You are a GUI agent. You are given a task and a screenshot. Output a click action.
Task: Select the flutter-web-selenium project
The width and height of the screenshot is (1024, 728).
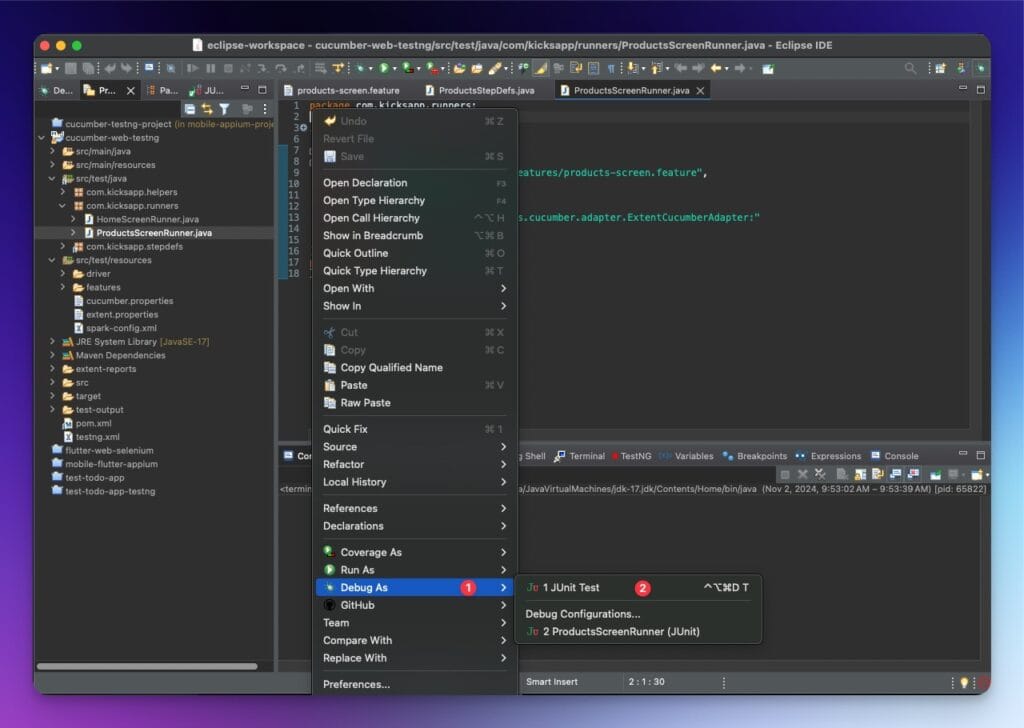[109, 451]
